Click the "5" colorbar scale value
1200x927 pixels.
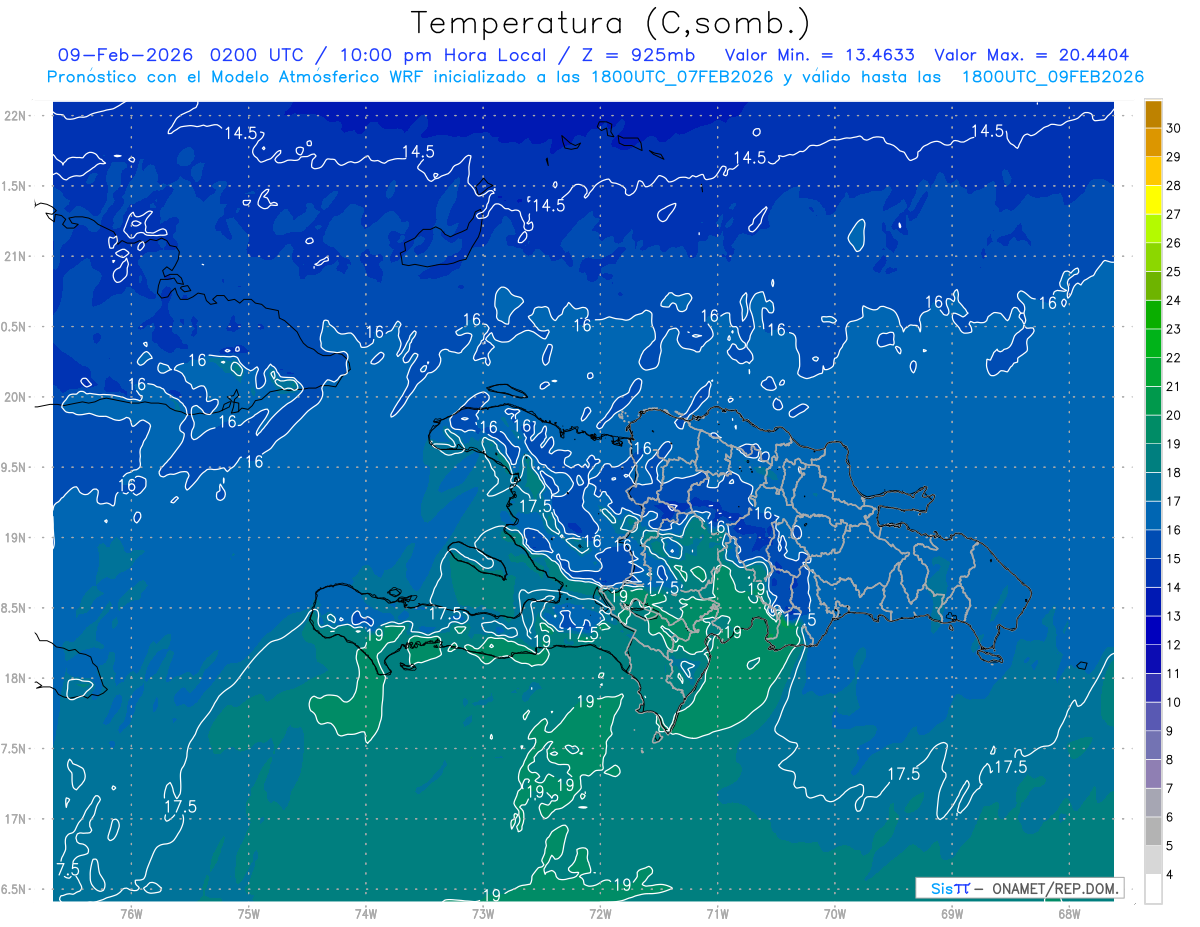(x=1170, y=846)
